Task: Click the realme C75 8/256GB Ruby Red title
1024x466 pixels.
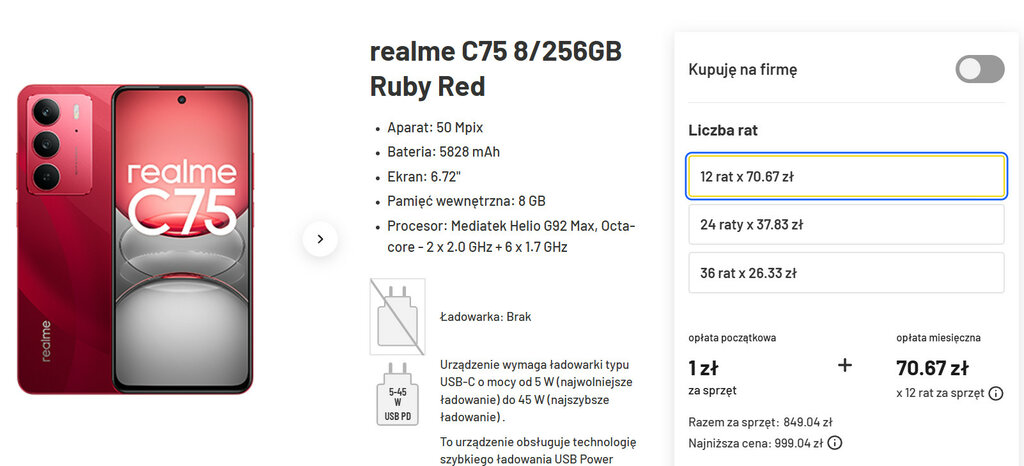Action: [x=496, y=68]
